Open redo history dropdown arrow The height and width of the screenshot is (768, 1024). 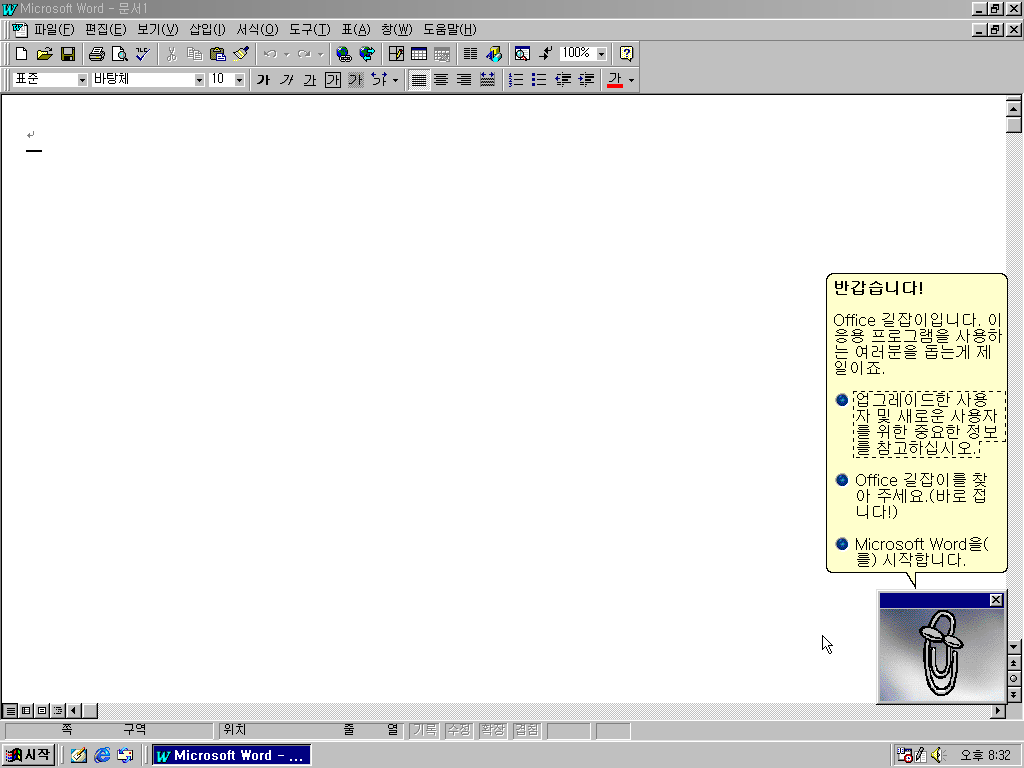click(x=320, y=54)
